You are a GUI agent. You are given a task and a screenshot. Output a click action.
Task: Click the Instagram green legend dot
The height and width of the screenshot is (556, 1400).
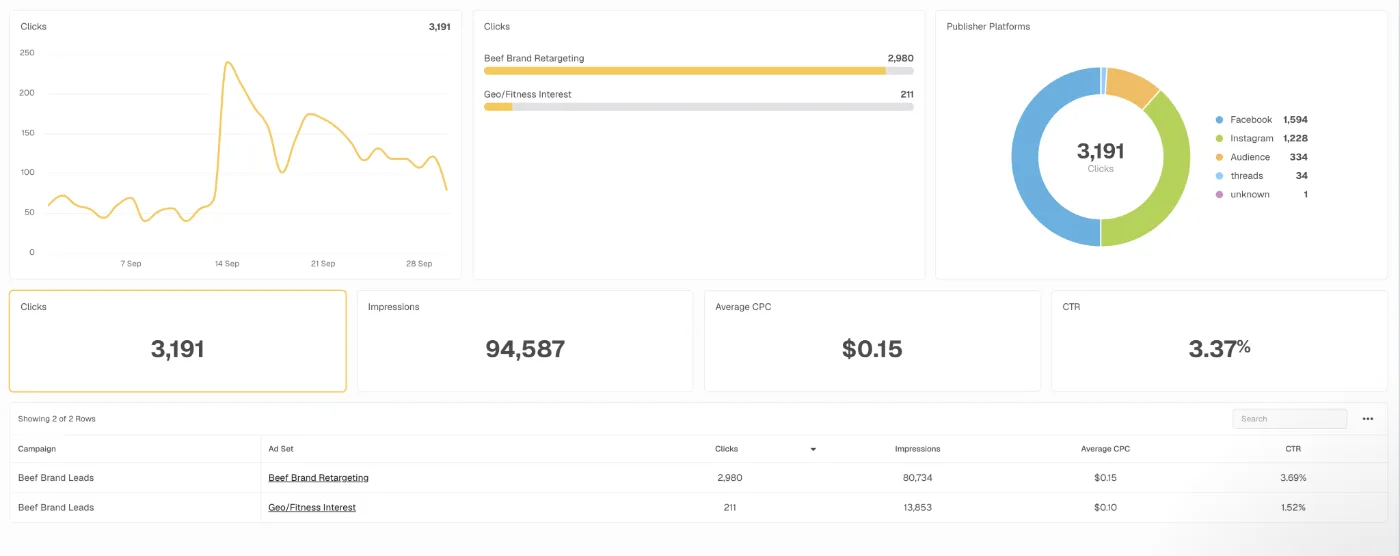pos(1219,139)
